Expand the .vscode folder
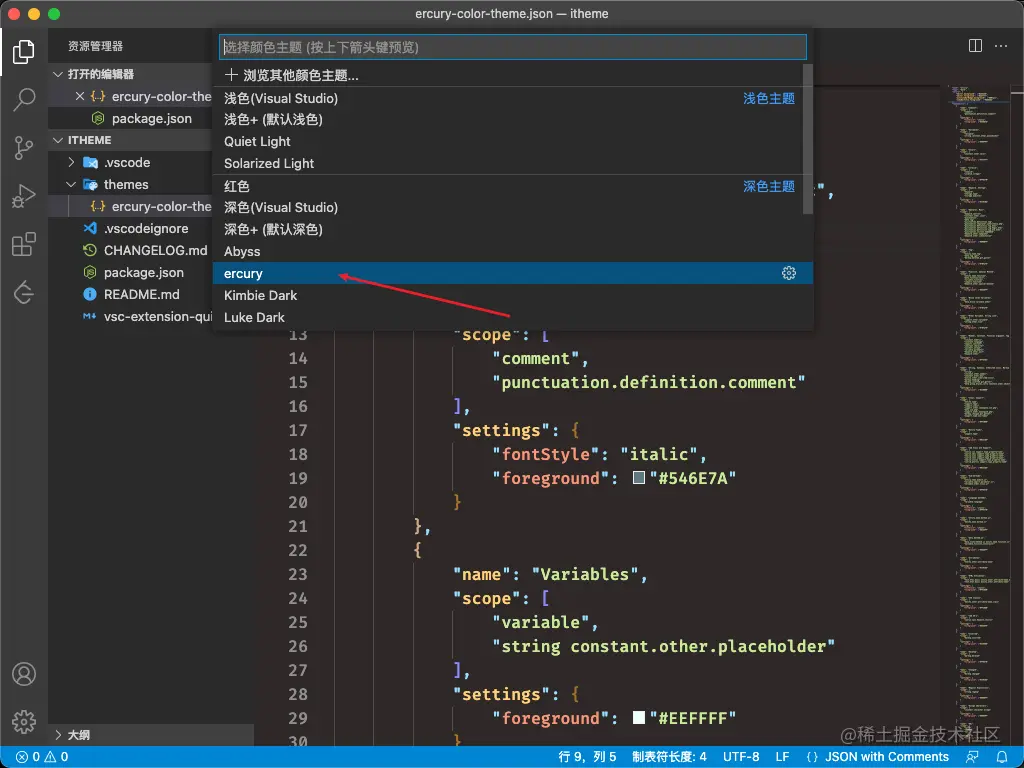Screen dimensions: 1024x768 coord(71,162)
